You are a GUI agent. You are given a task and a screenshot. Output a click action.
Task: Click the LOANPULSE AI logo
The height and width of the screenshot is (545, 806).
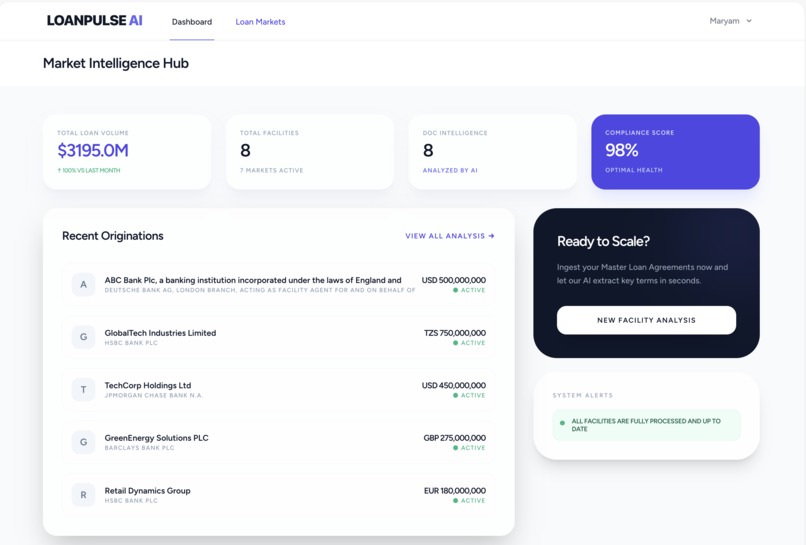(95, 21)
